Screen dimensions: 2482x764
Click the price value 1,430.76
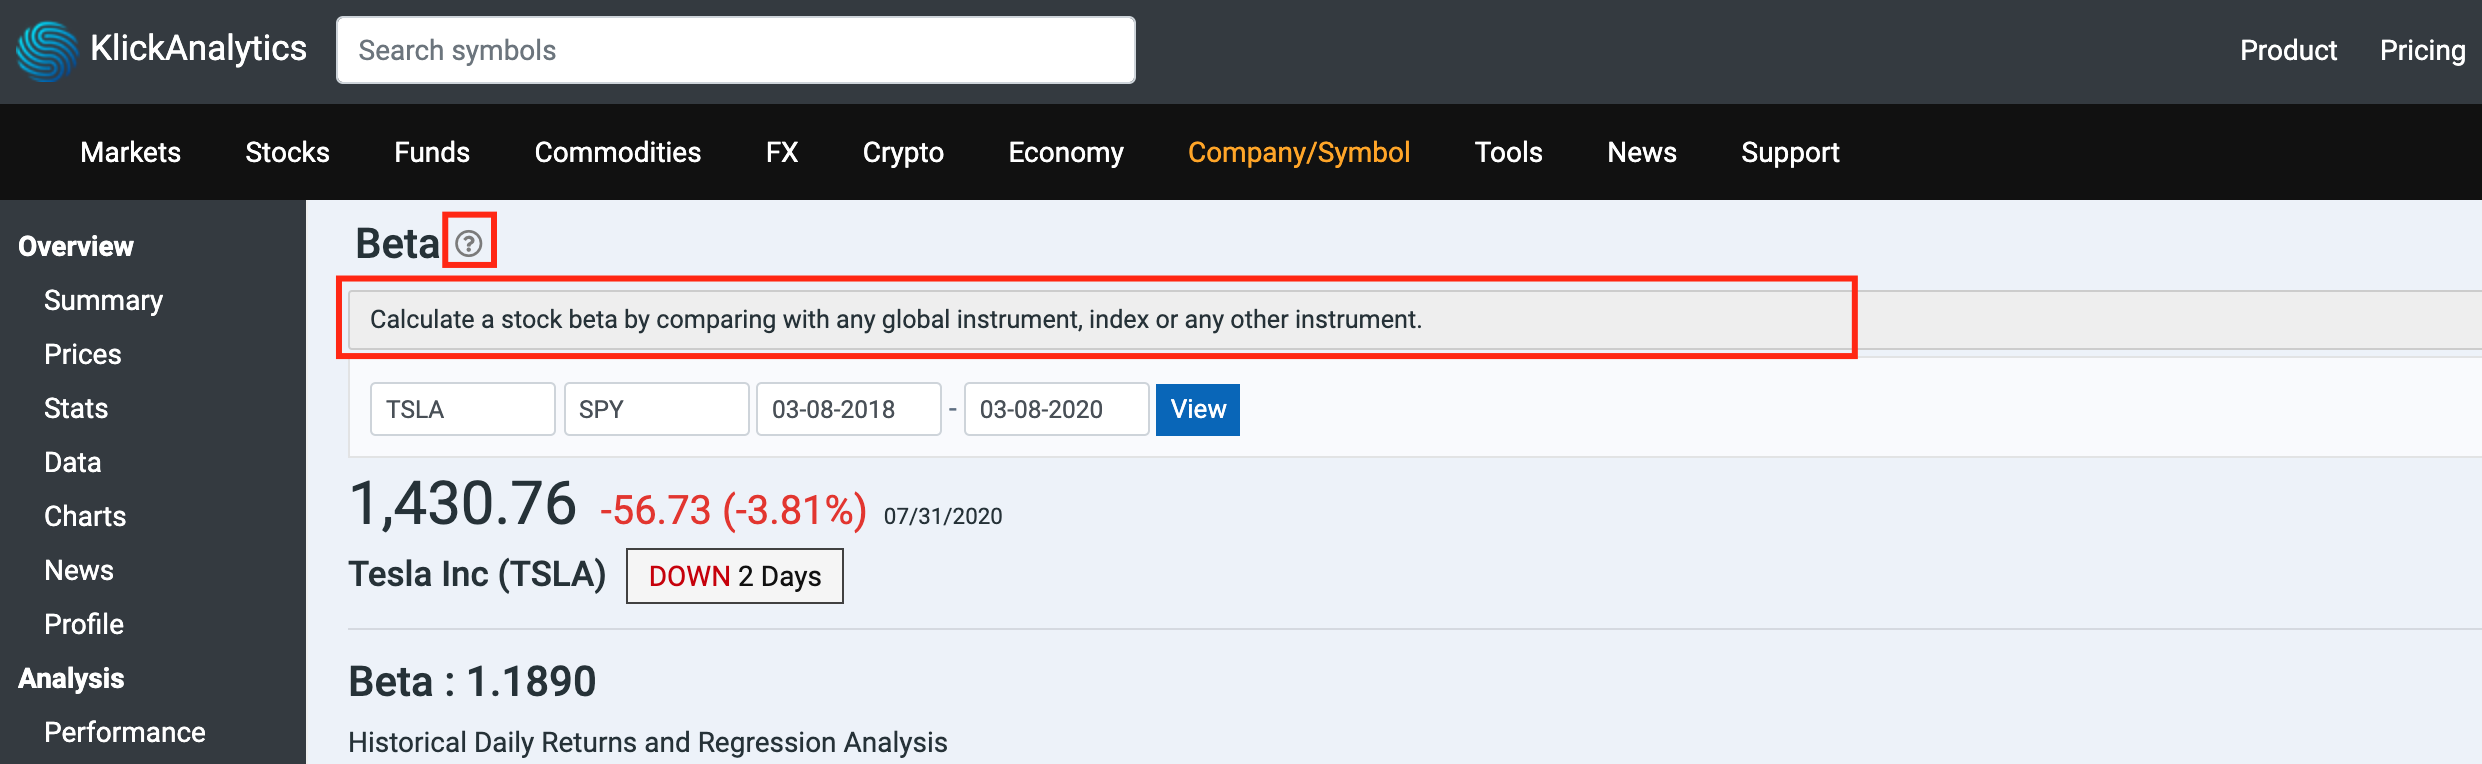463,503
